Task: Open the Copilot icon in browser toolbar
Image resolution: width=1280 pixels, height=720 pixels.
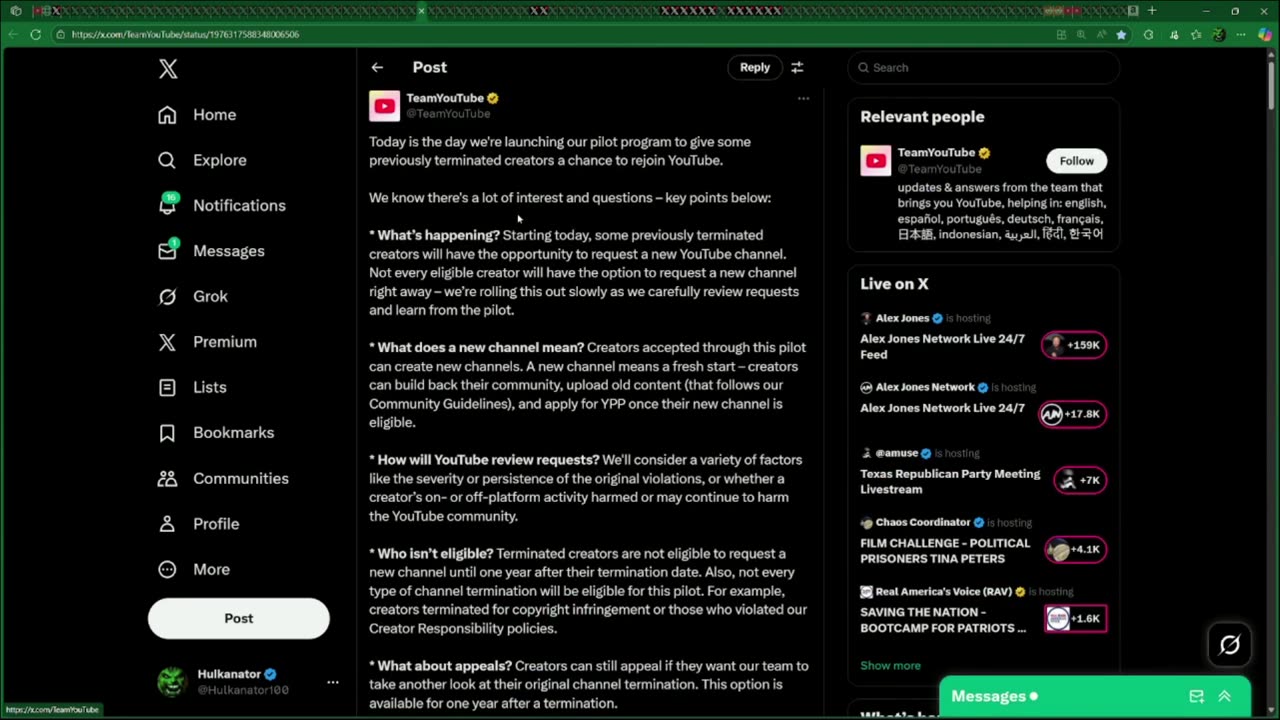Action: pos(1264,34)
